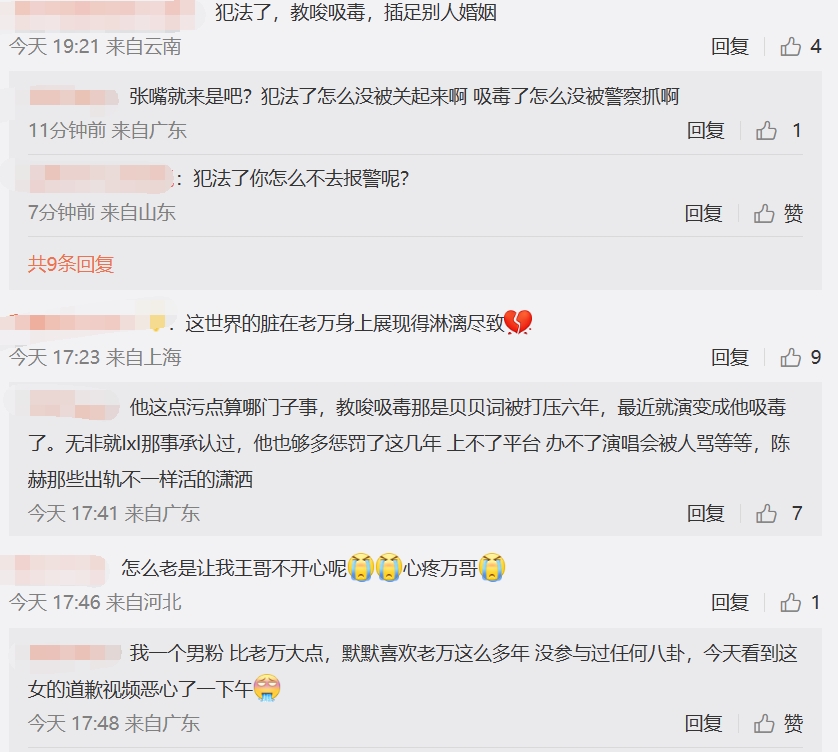Screen dimensions: 838x752
Task: Click the broken heart emoji comment text
Action: pos(359,323)
